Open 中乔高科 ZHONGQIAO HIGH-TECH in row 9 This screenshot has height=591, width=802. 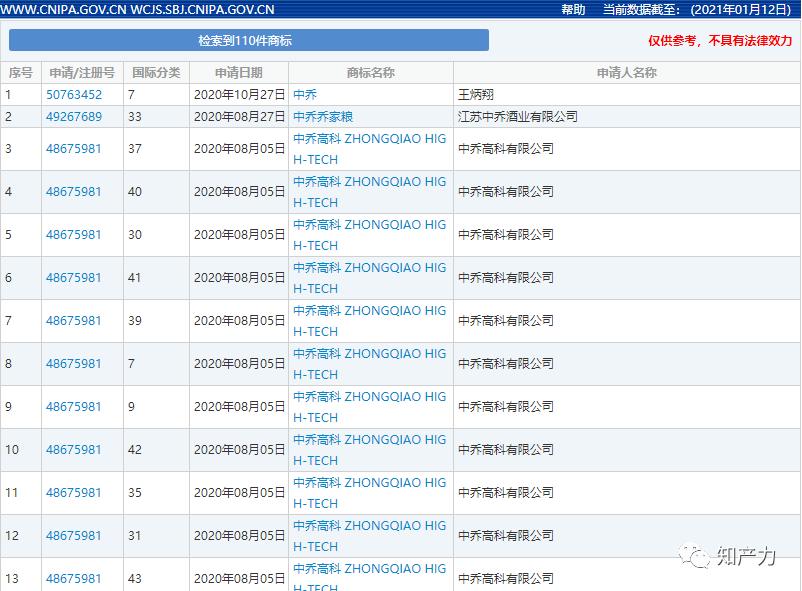click(x=369, y=407)
